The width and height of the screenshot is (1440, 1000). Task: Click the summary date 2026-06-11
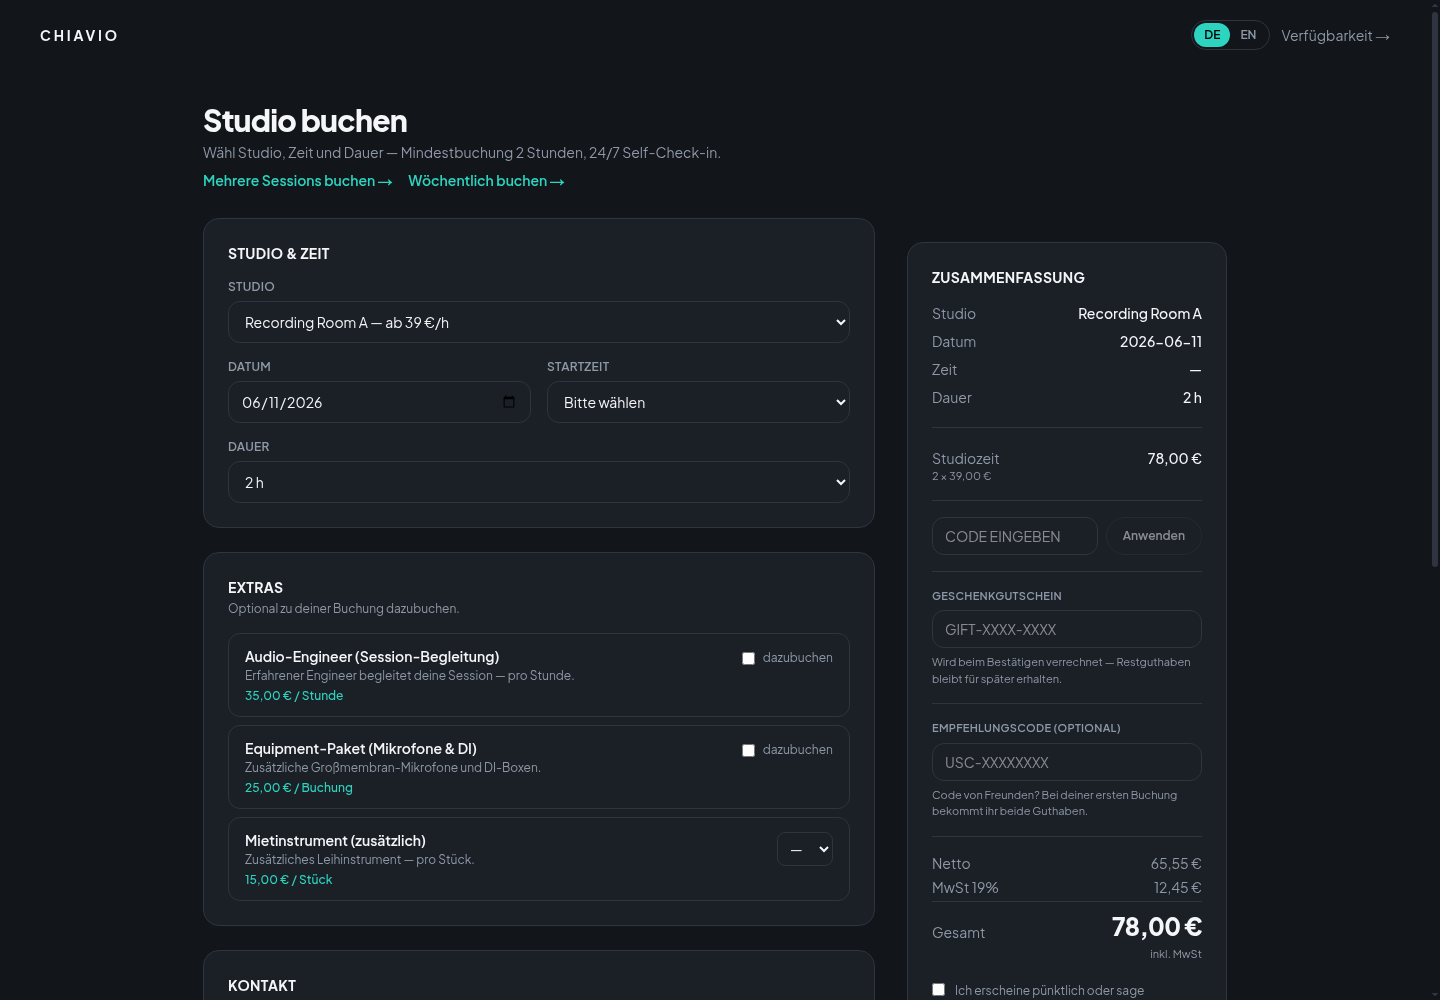coord(1161,342)
